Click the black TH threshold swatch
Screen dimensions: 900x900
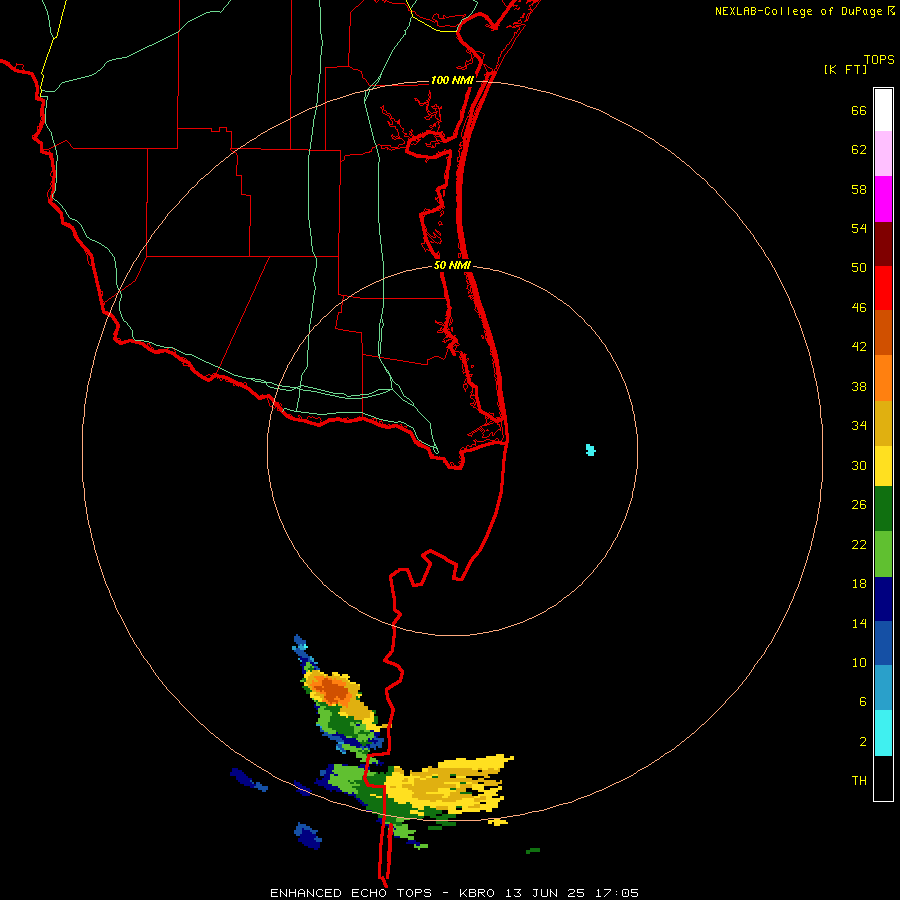(x=883, y=778)
